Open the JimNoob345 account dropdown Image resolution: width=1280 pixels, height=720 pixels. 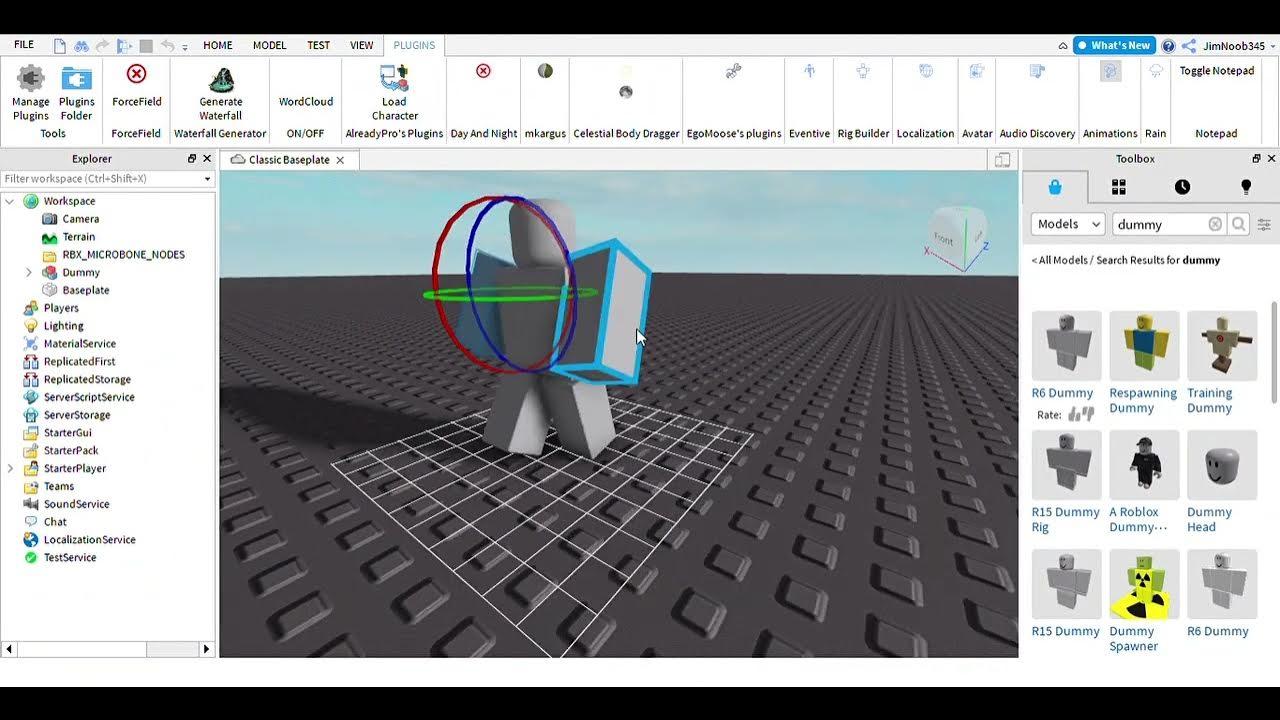pos(1239,46)
